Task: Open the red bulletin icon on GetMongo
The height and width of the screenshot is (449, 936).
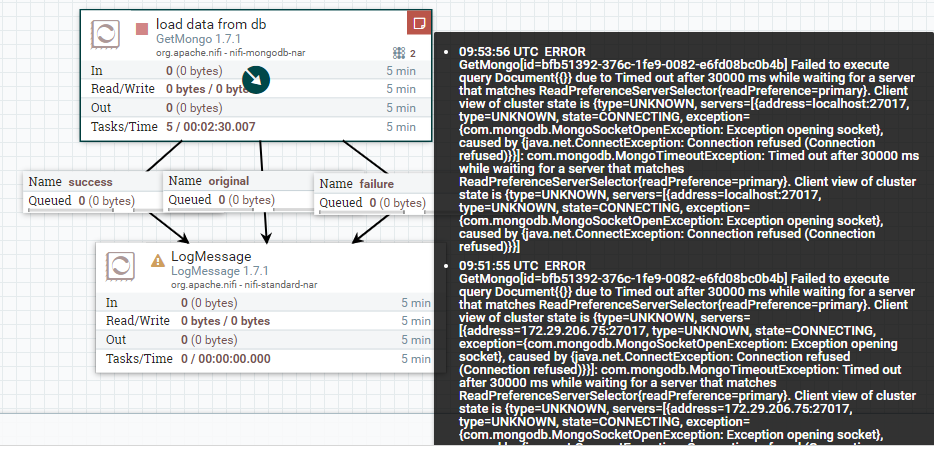Action: [420, 23]
